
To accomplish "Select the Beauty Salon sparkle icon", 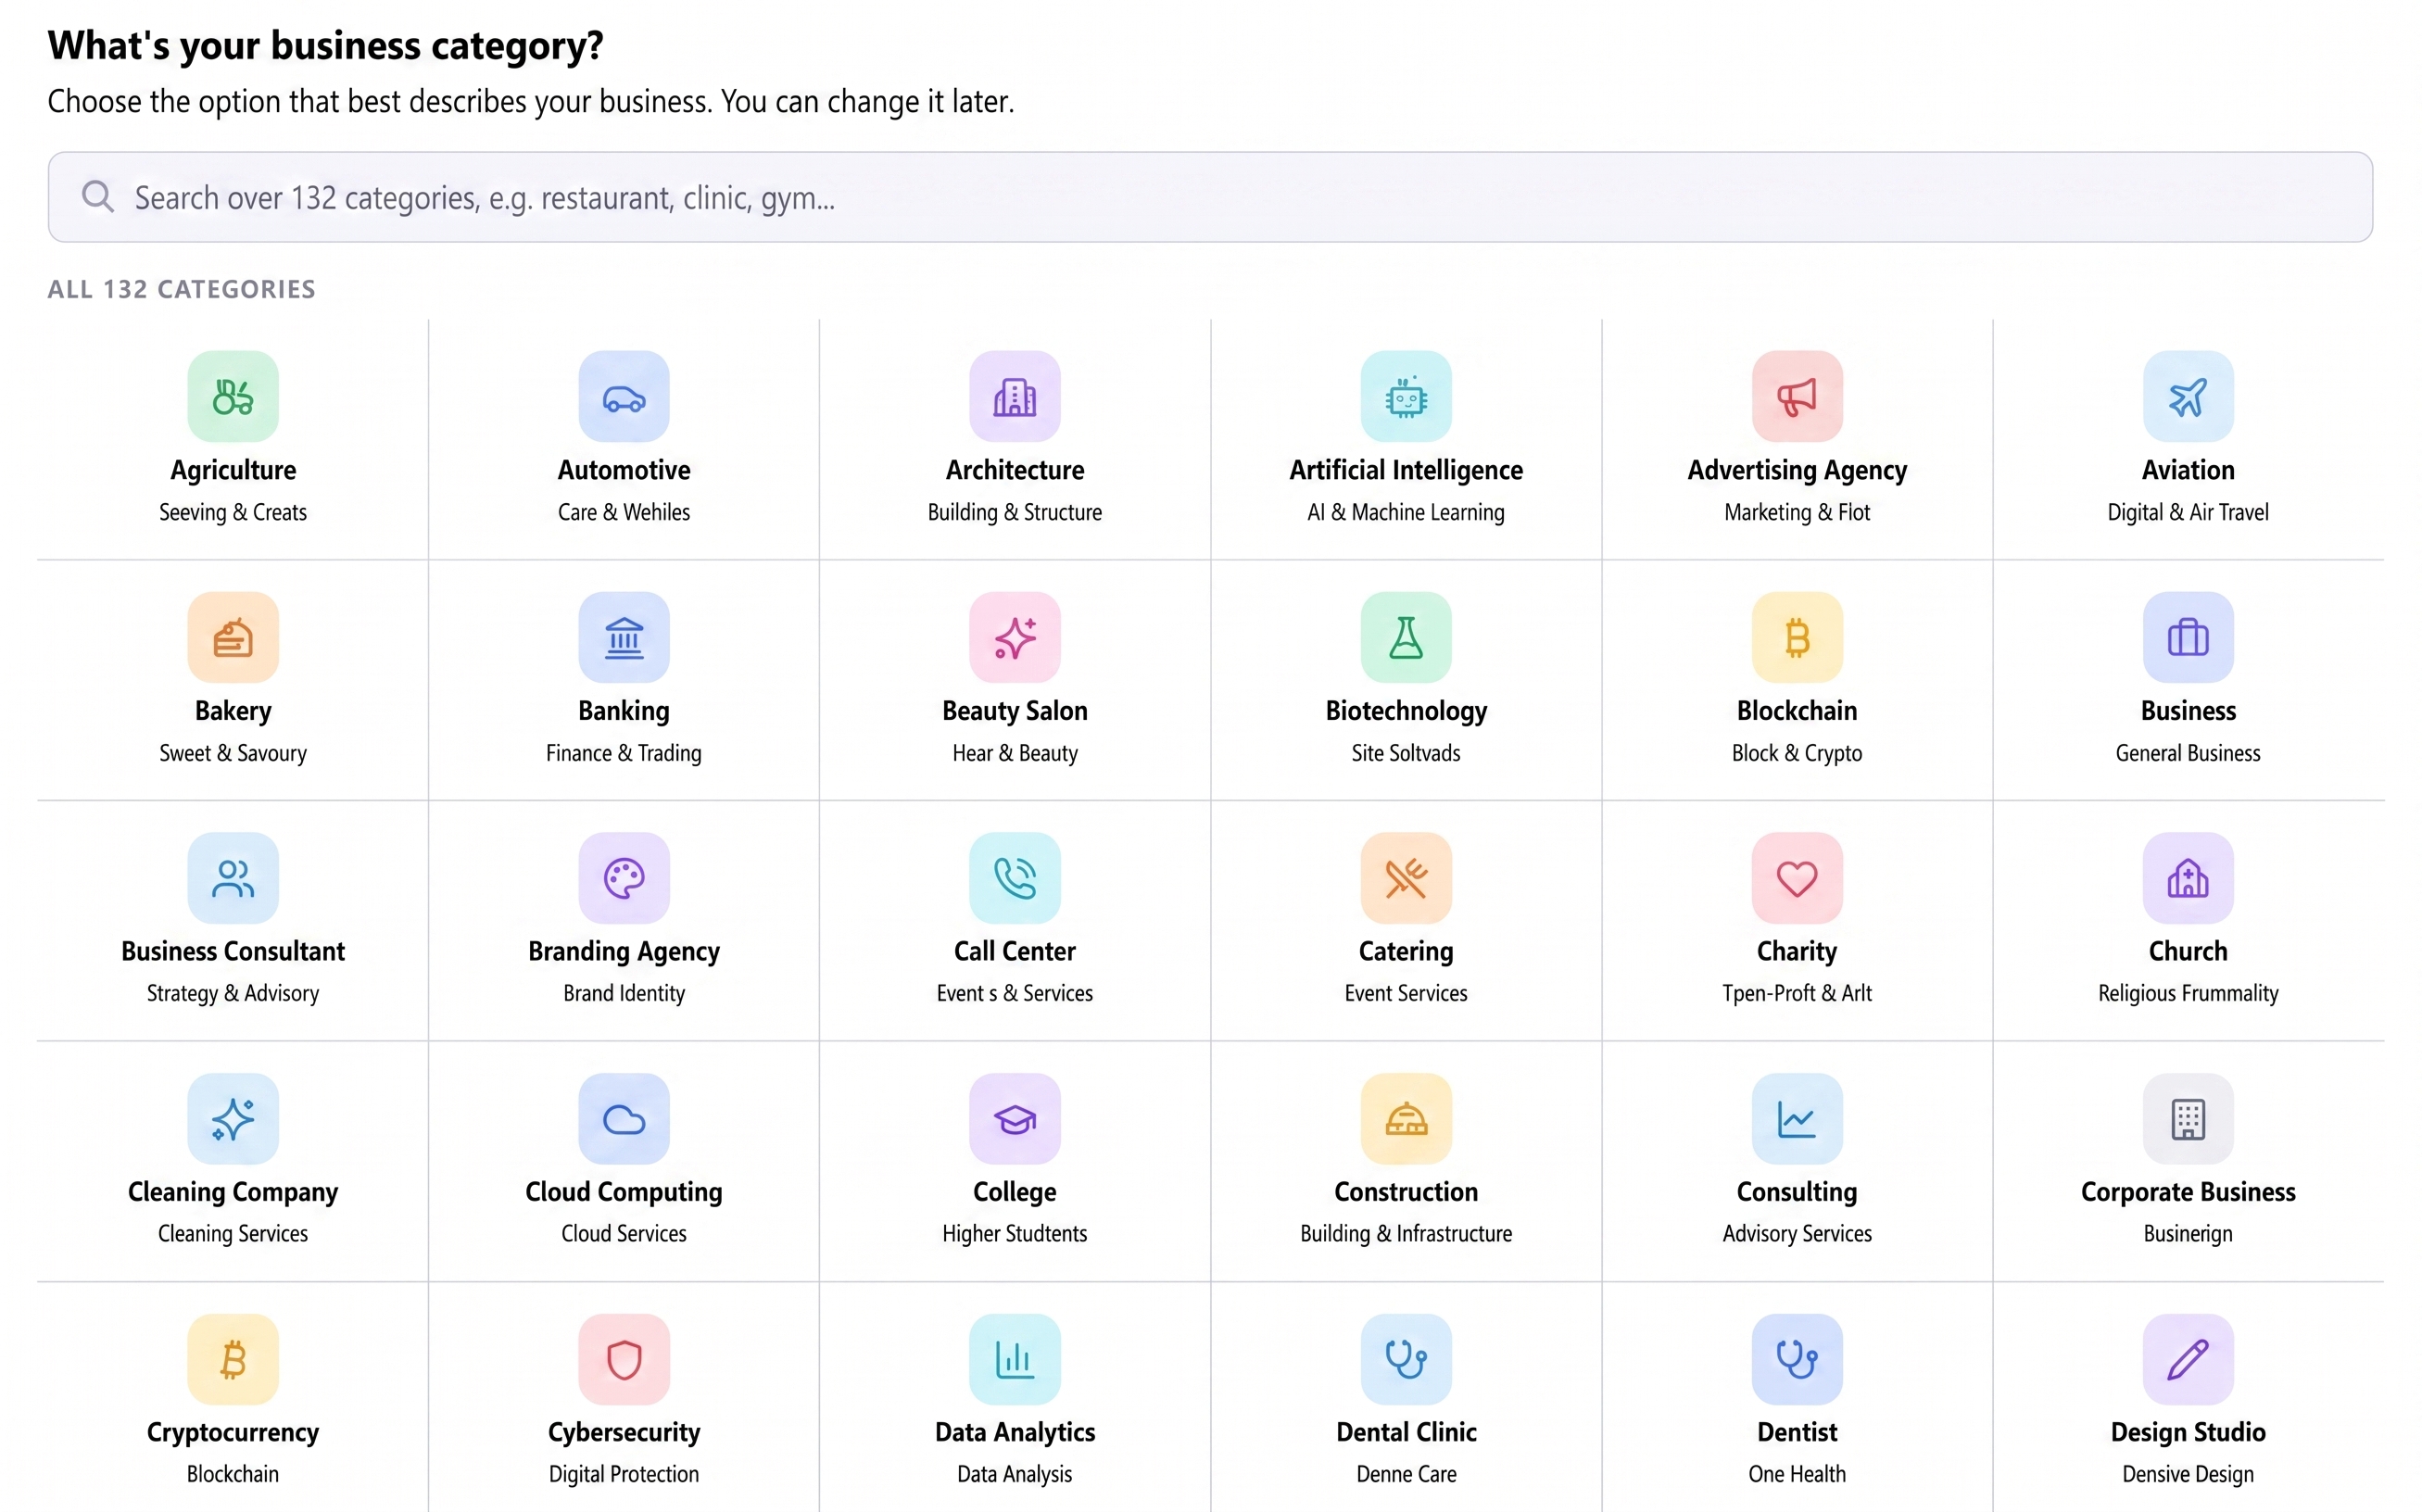I will coord(1015,637).
